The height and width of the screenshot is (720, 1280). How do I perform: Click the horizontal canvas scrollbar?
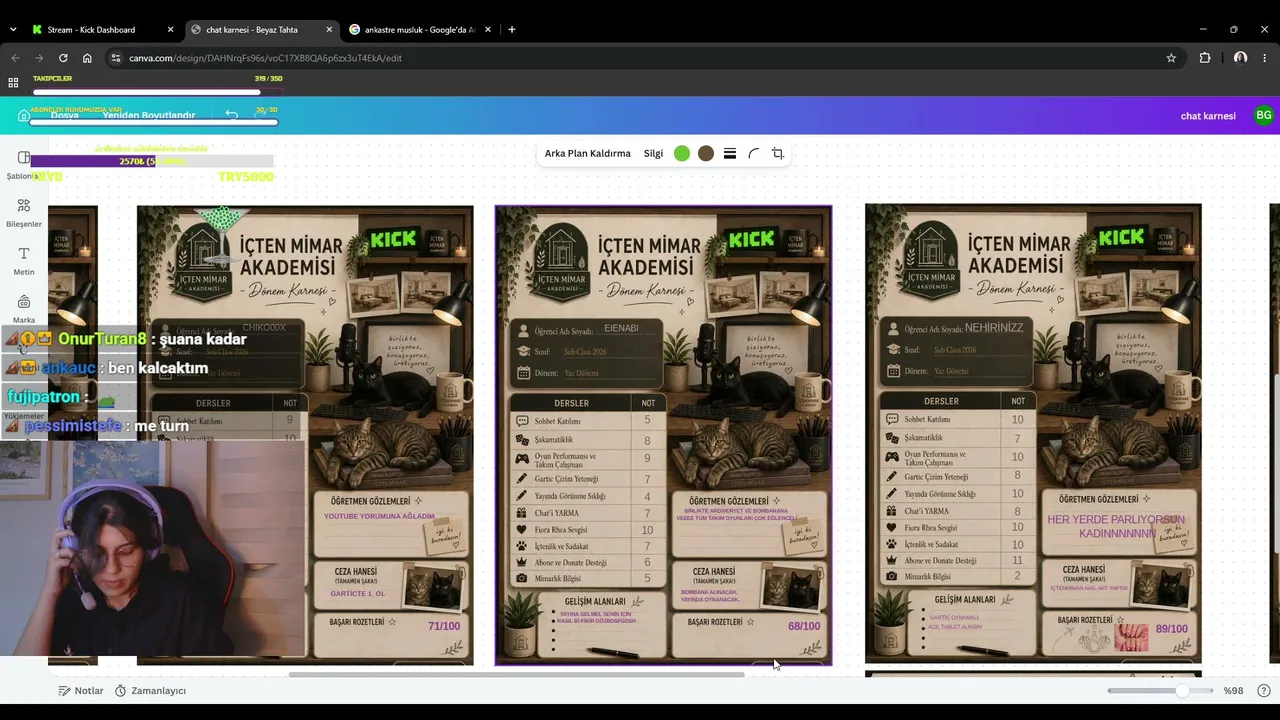coord(517,675)
